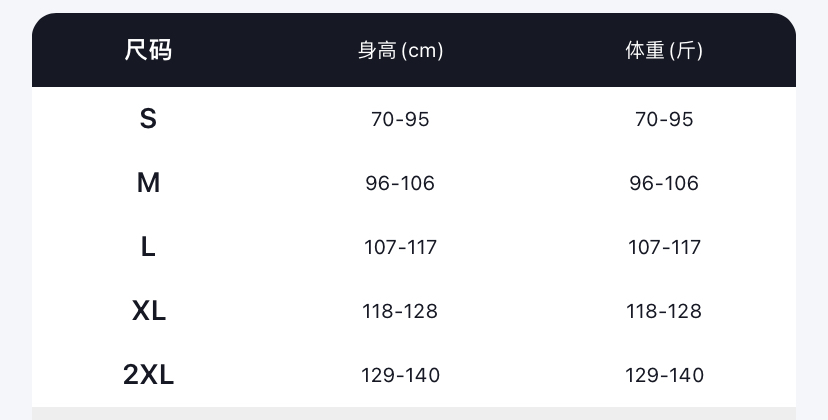
Task: Click the gray strip below the 2XL row
Action: 414,413
